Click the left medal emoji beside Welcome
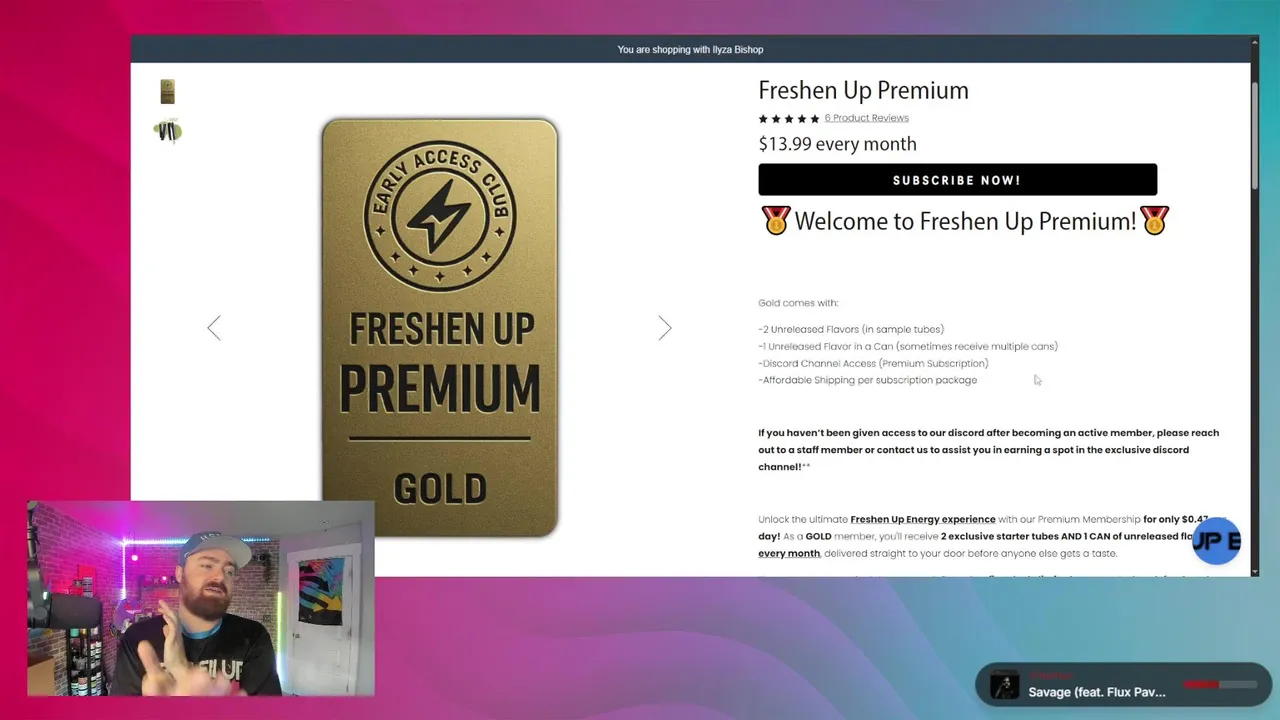1280x720 pixels. tap(776, 220)
